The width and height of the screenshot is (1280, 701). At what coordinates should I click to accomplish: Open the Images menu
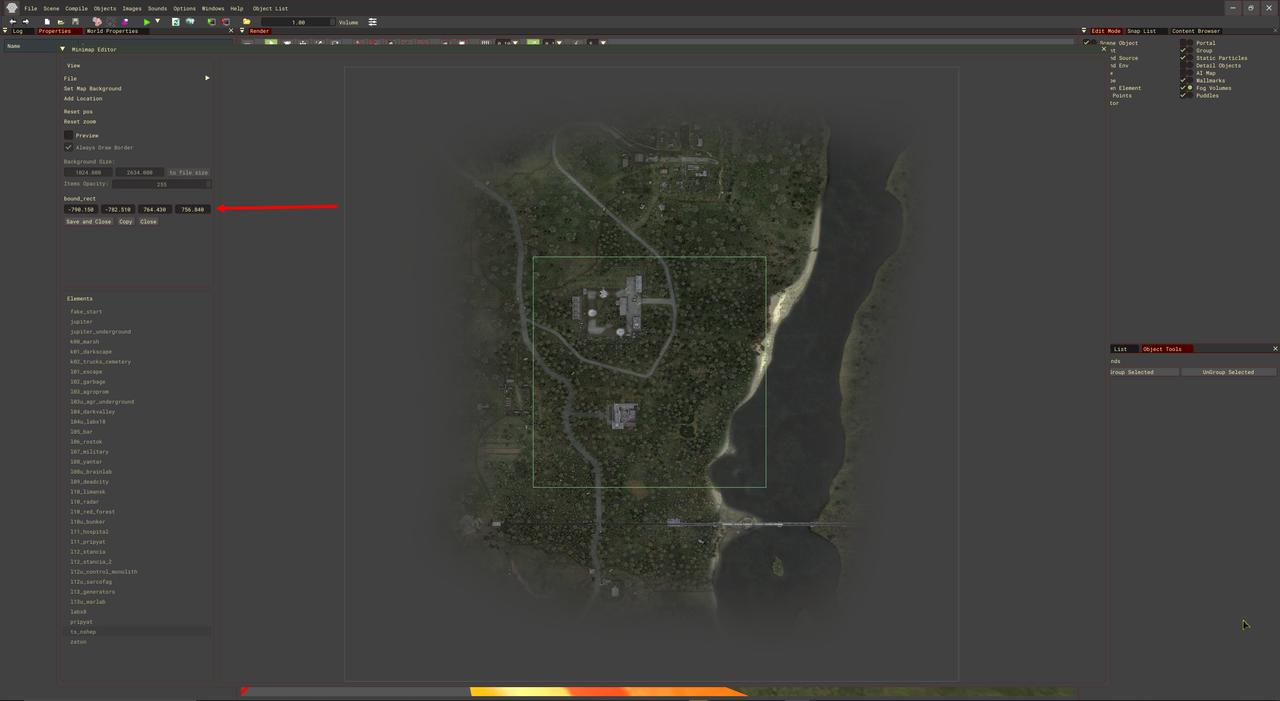(132, 8)
